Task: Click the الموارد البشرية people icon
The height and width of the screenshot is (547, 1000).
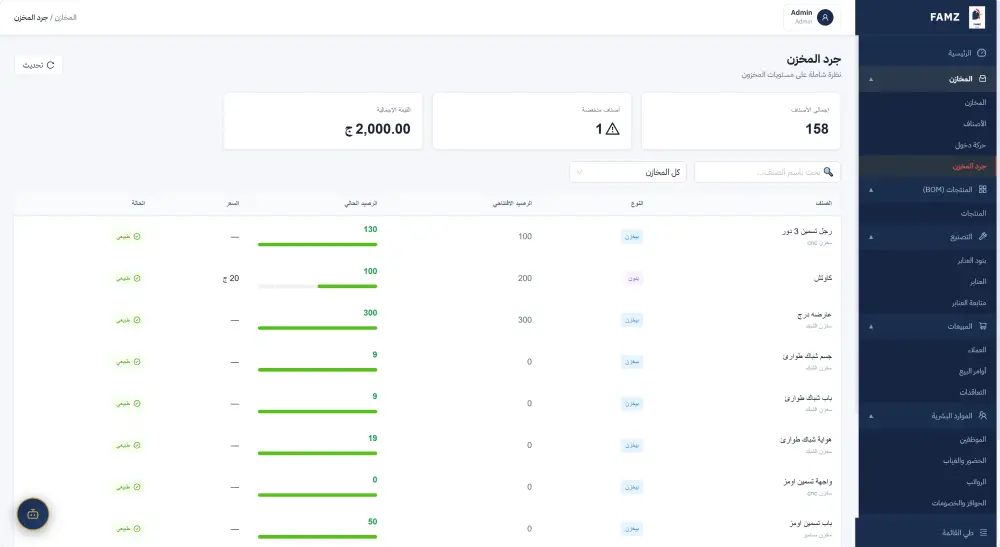Action: pos(982,416)
